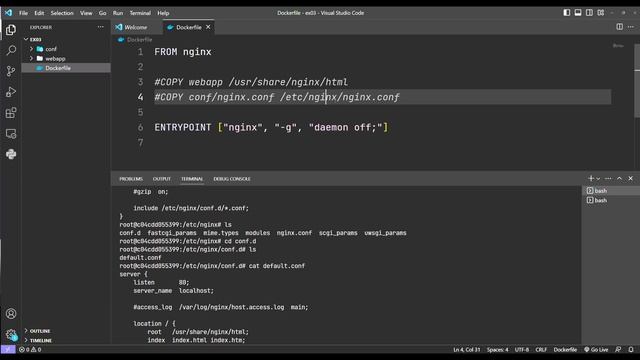Switch to Output panel tab
The width and height of the screenshot is (640, 360).
pyautogui.click(x=162, y=179)
